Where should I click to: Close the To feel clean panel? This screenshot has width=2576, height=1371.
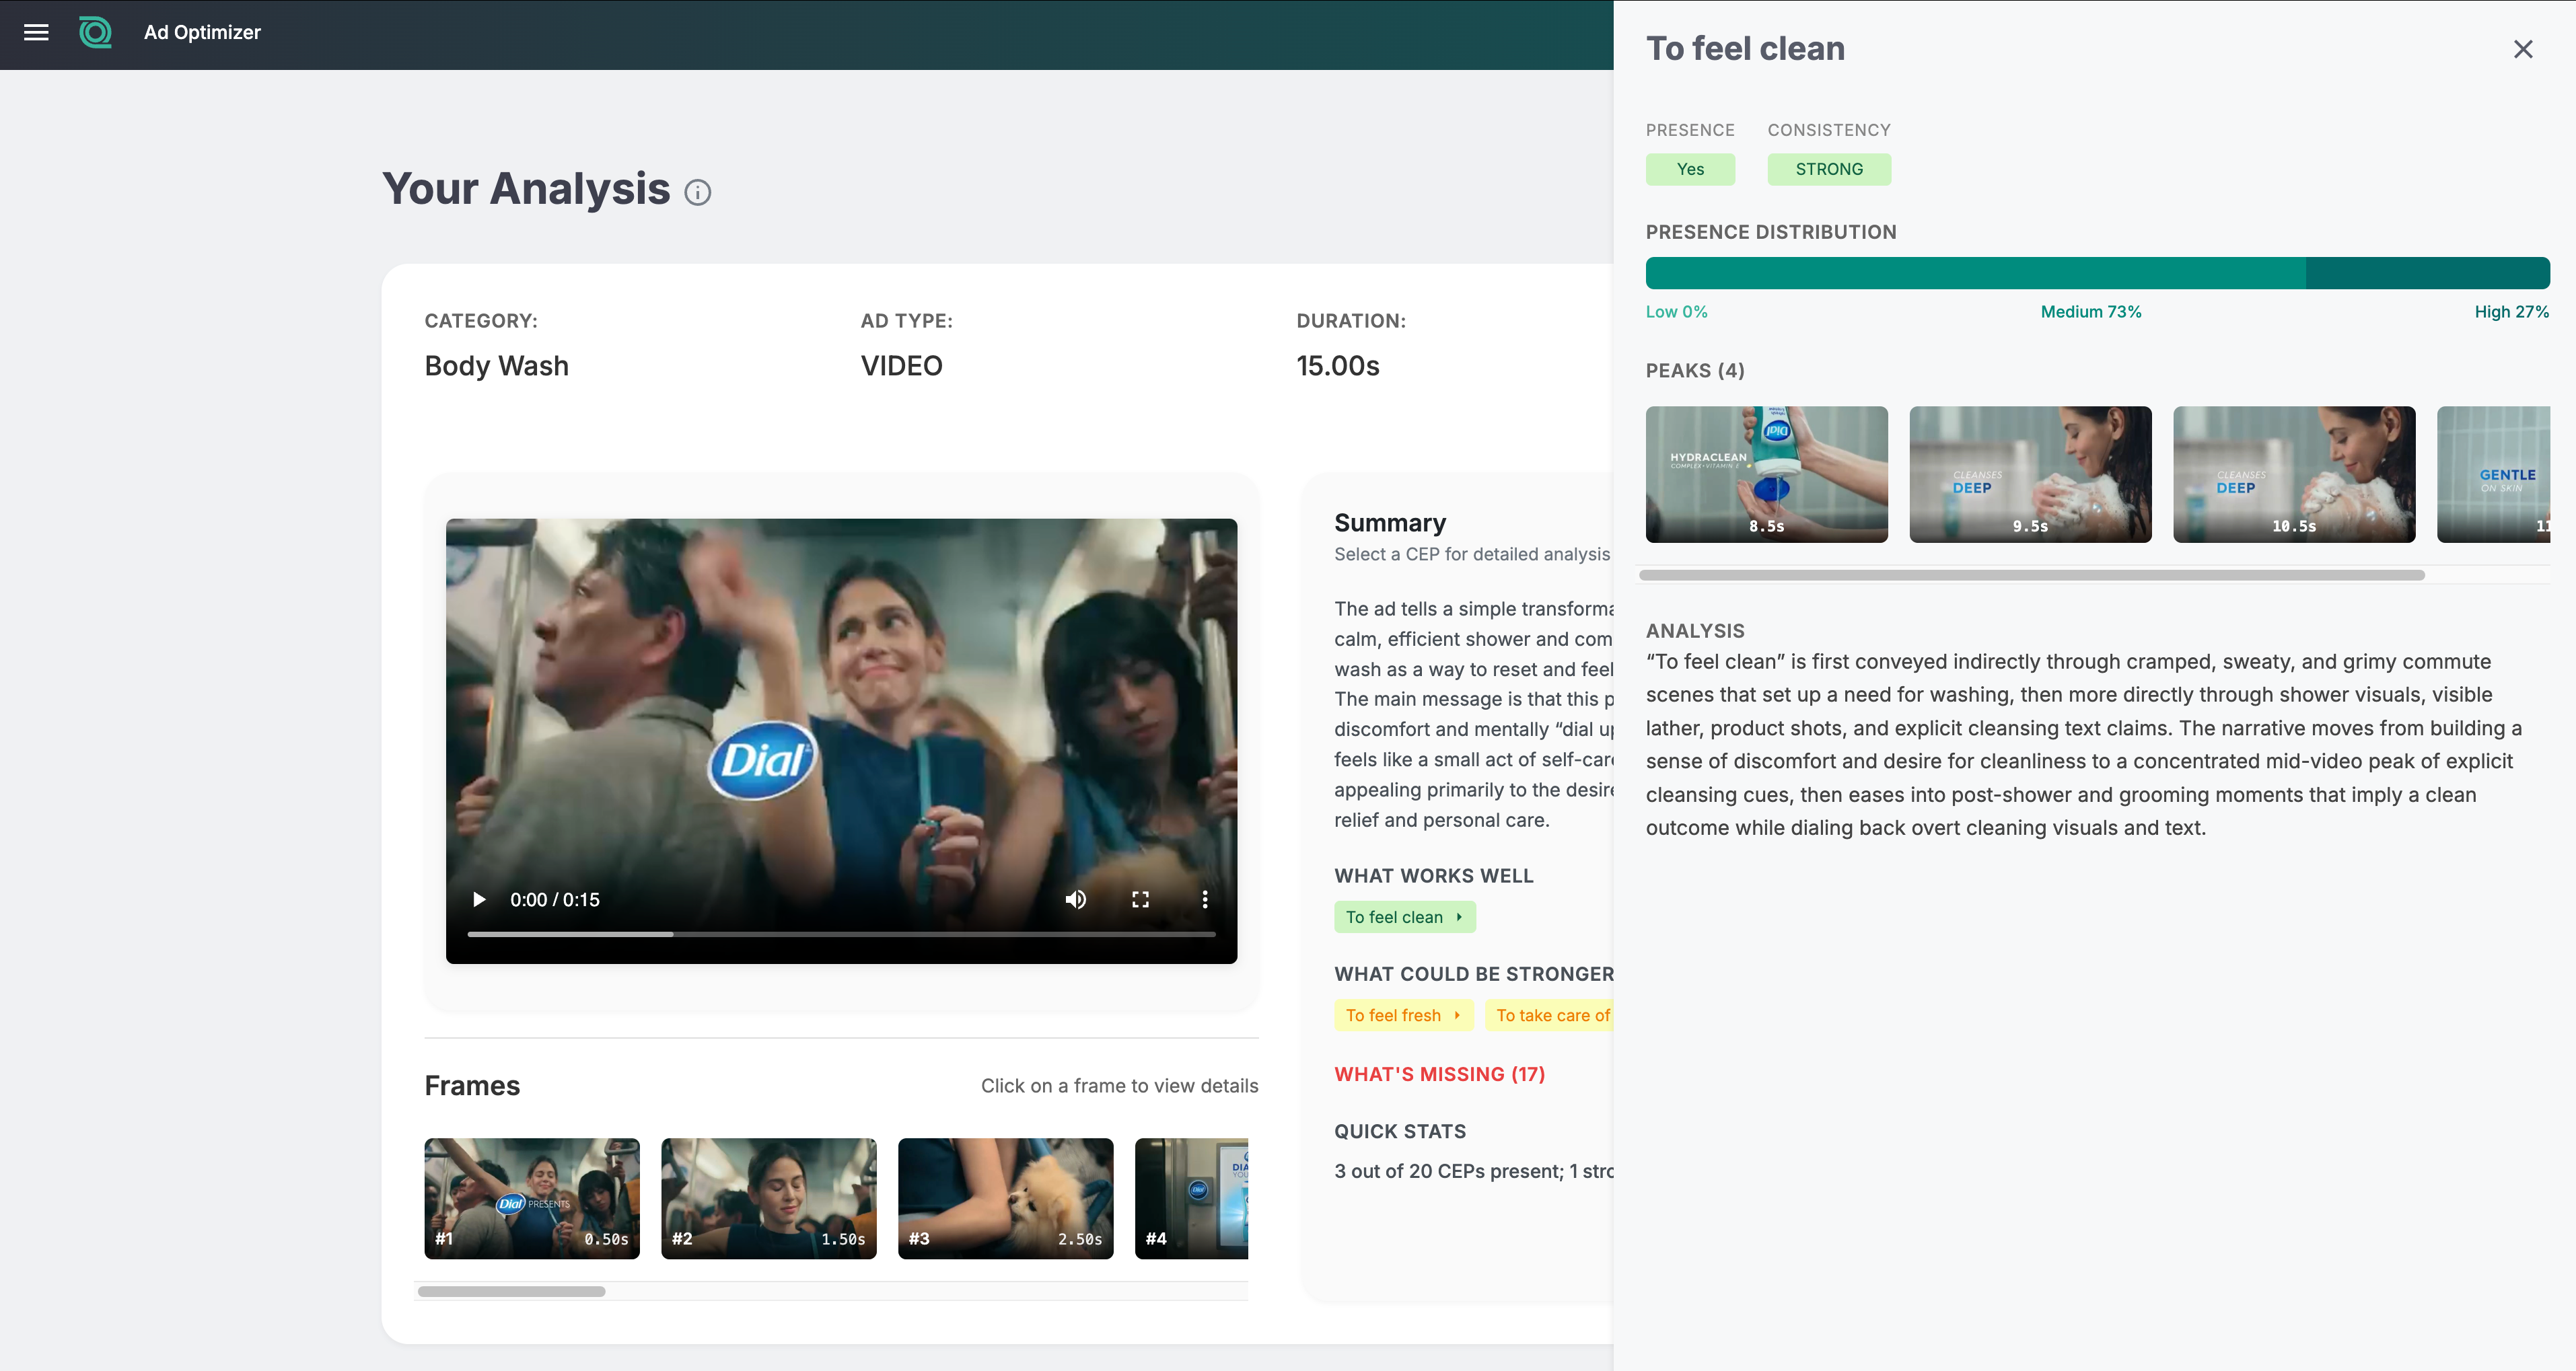point(2522,49)
